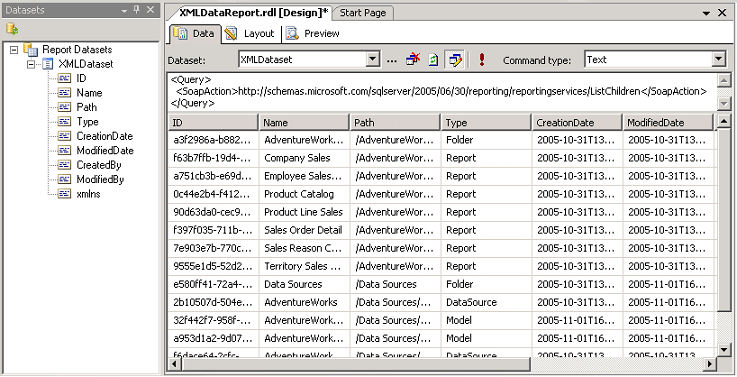Image resolution: width=737 pixels, height=377 pixels.
Task: Click the Refresh fields toolbar icon
Action: pyautogui.click(x=433, y=60)
